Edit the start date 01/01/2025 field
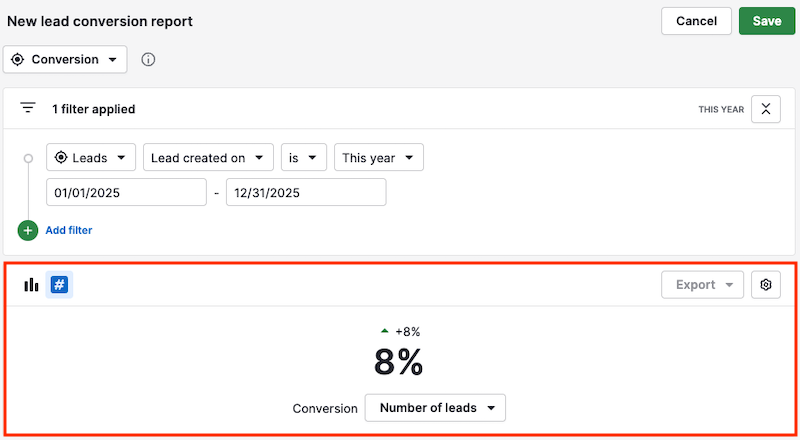This screenshot has height=440, width=800. (125, 192)
